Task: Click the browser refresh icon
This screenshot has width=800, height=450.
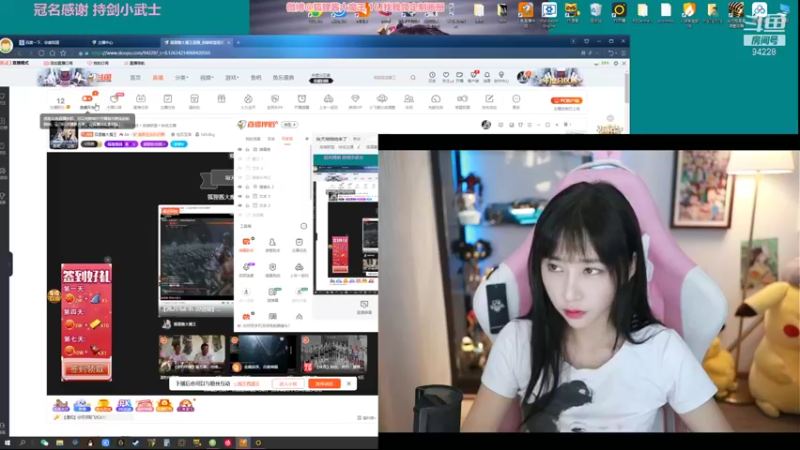Action: click(x=41, y=53)
